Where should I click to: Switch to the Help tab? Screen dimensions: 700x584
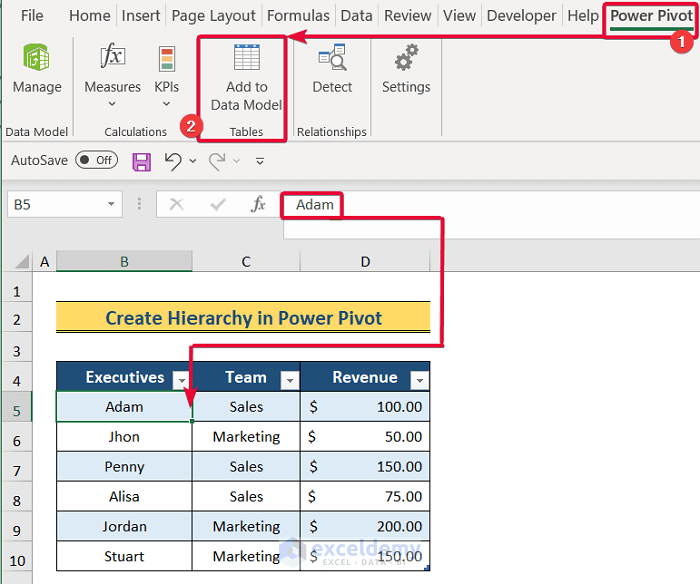tap(583, 16)
